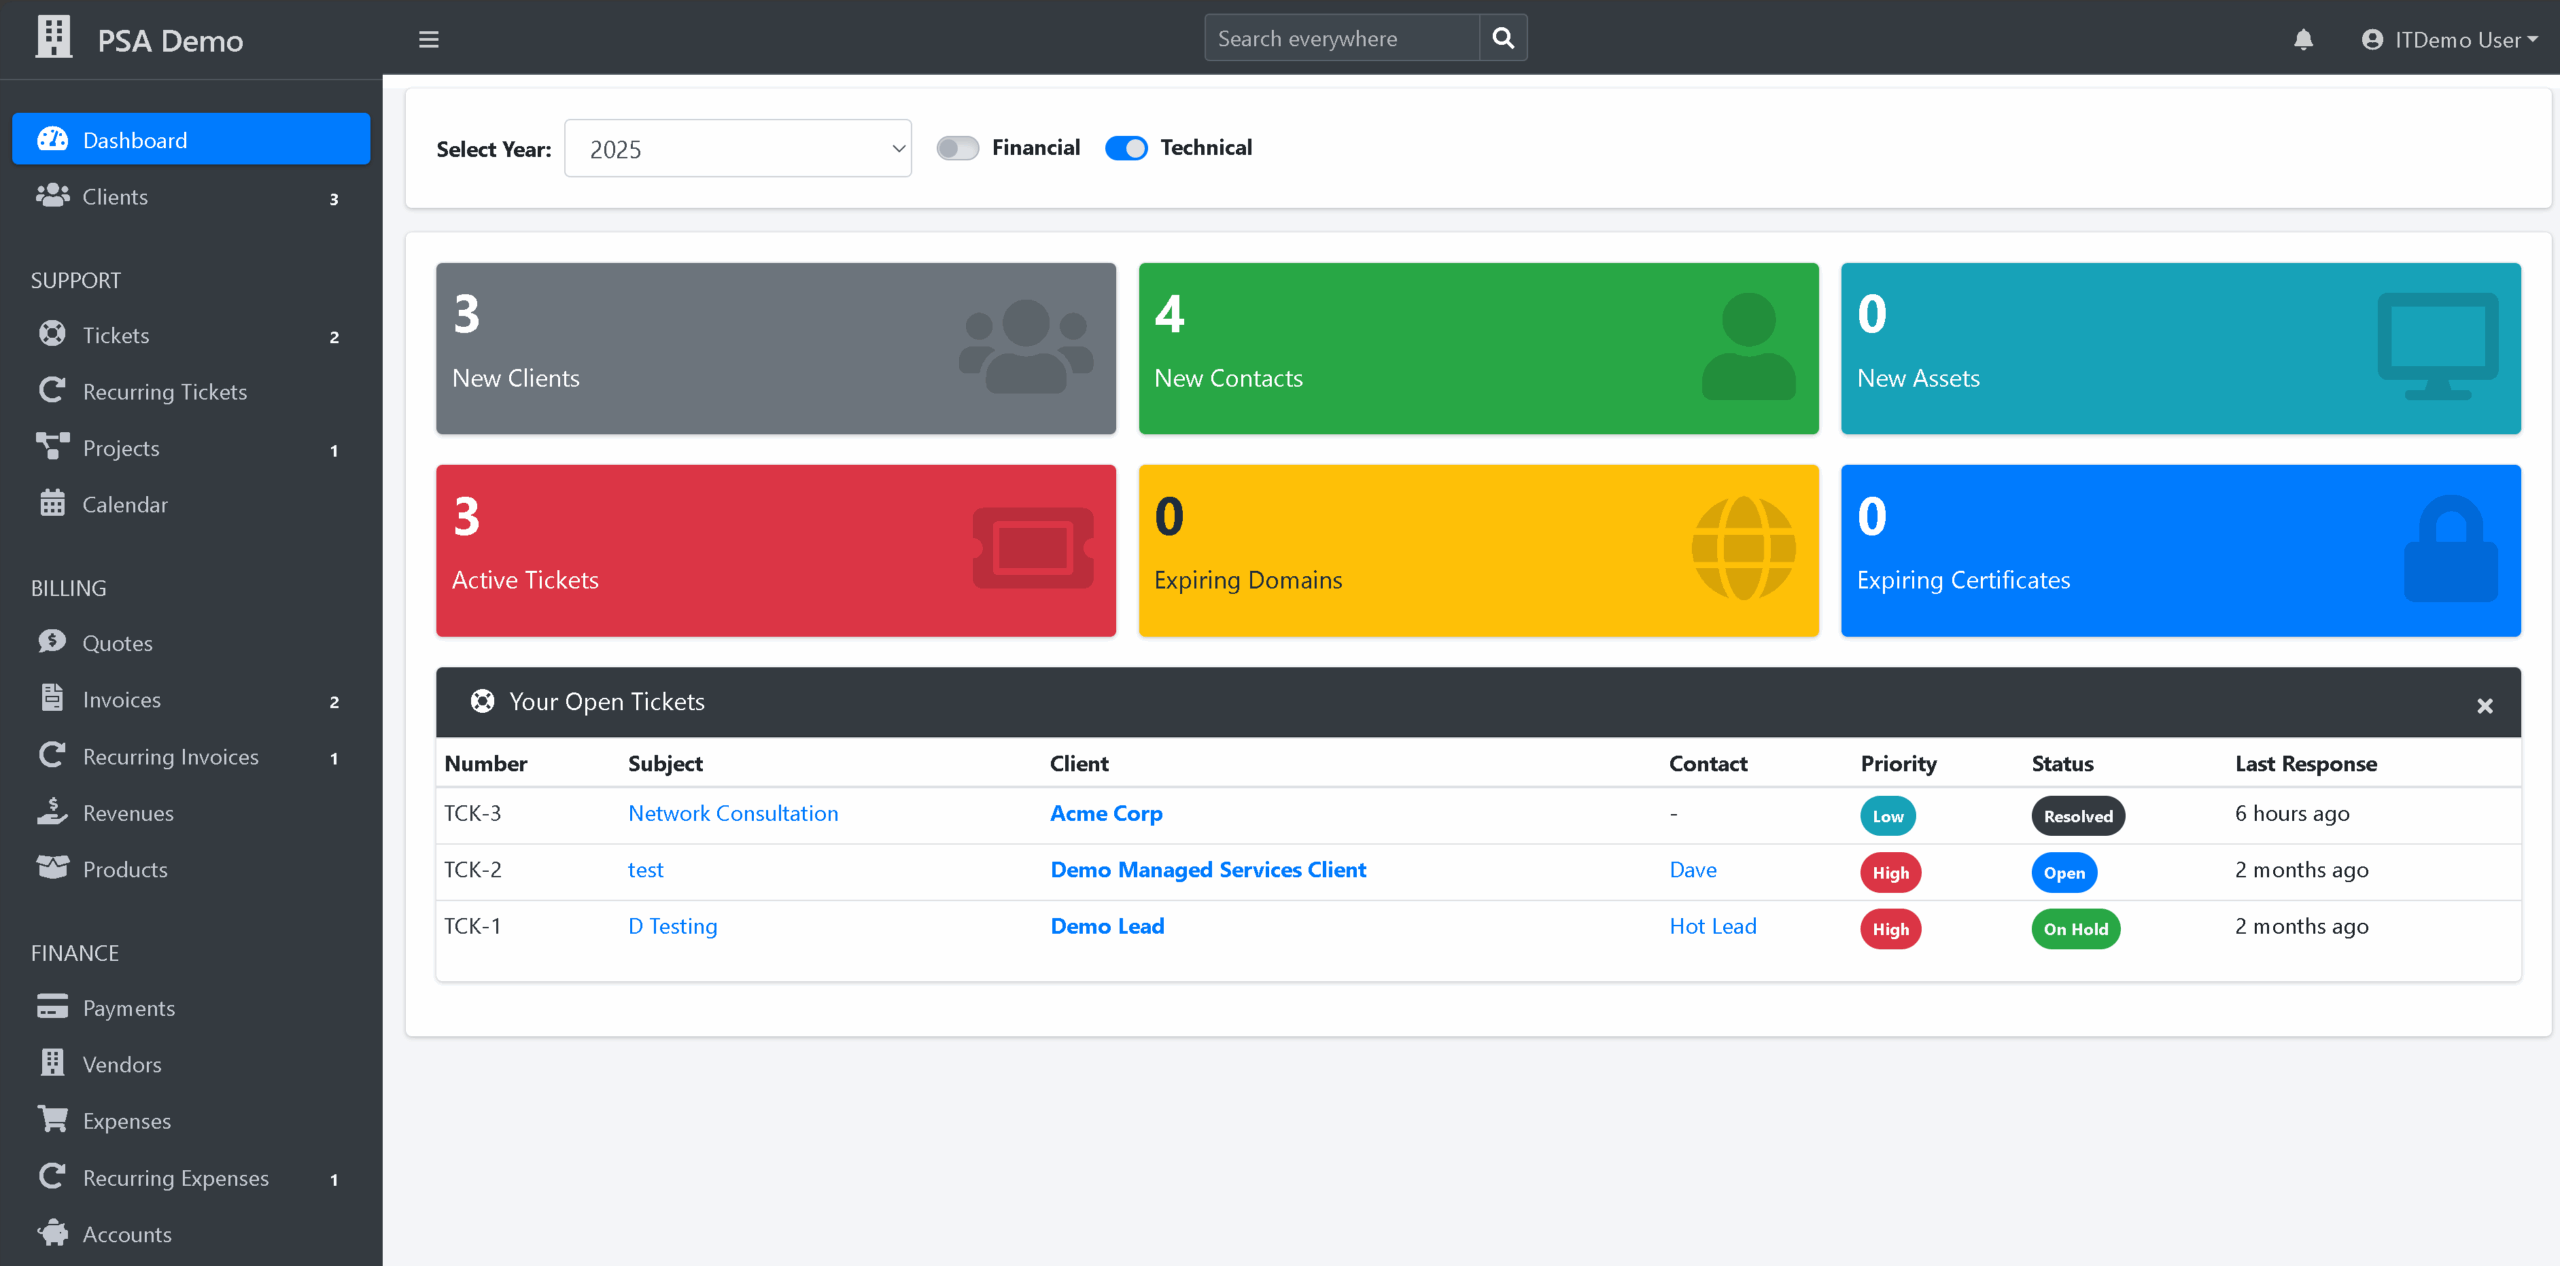
Task: Close the Your Open Tickets panel
Action: click(2485, 706)
